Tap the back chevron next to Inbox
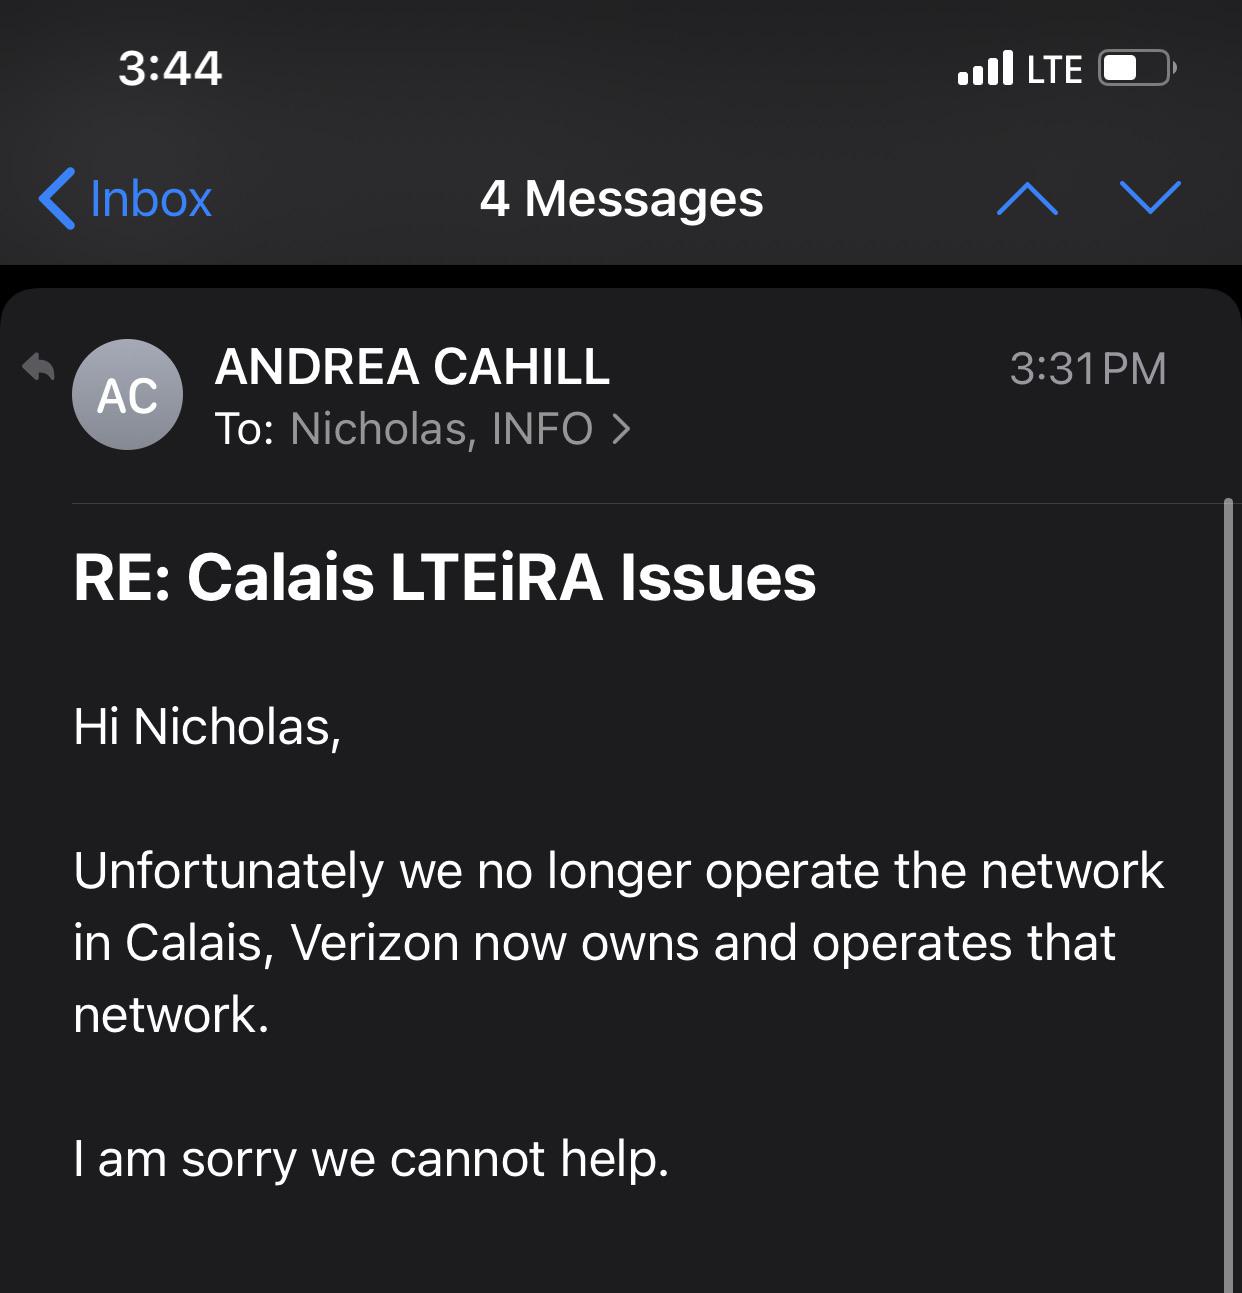Image resolution: width=1242 pixels, height=1293 pixels. (57, 198)
